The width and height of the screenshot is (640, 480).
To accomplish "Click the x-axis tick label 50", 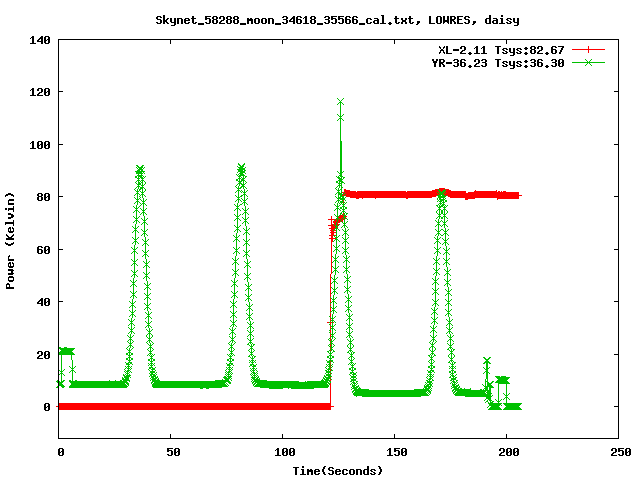I will coord(173,452).
